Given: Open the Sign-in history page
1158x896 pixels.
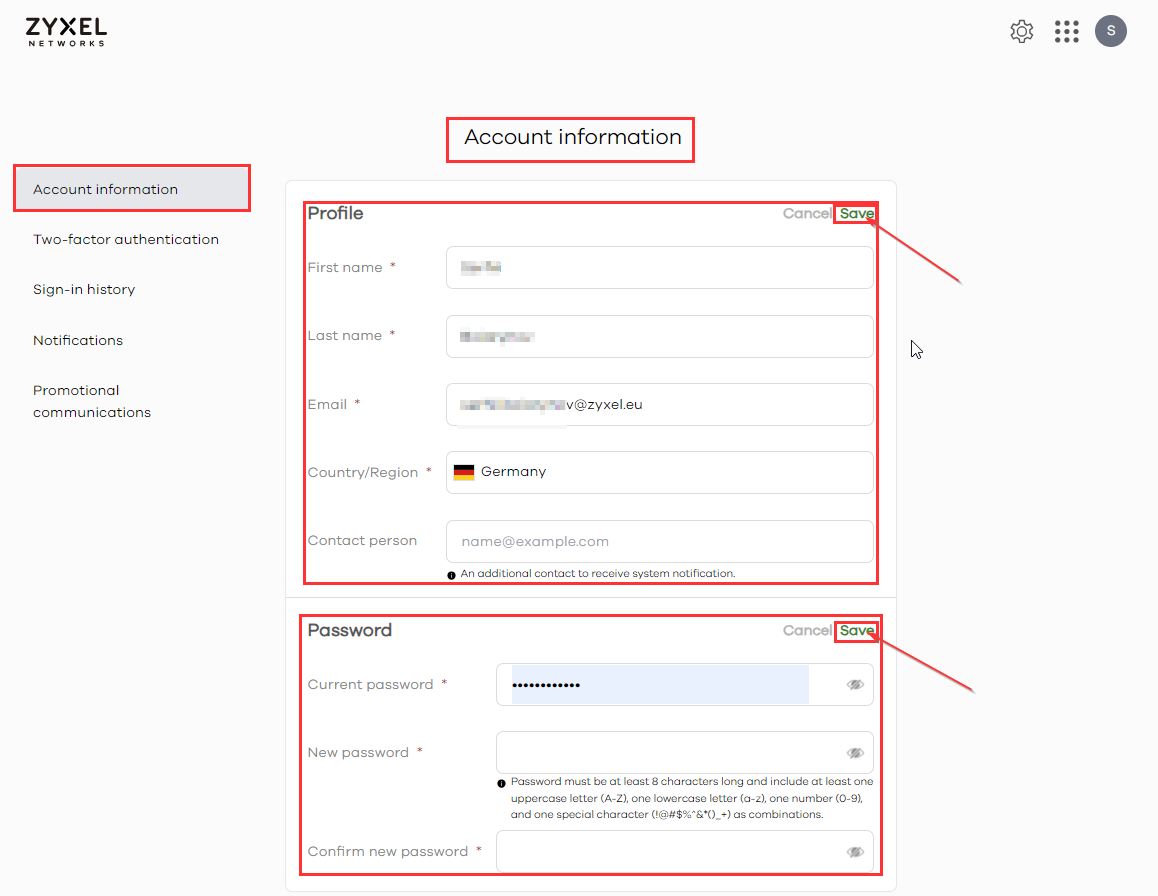Looking at the screenshot, I should tap(84, 289).
